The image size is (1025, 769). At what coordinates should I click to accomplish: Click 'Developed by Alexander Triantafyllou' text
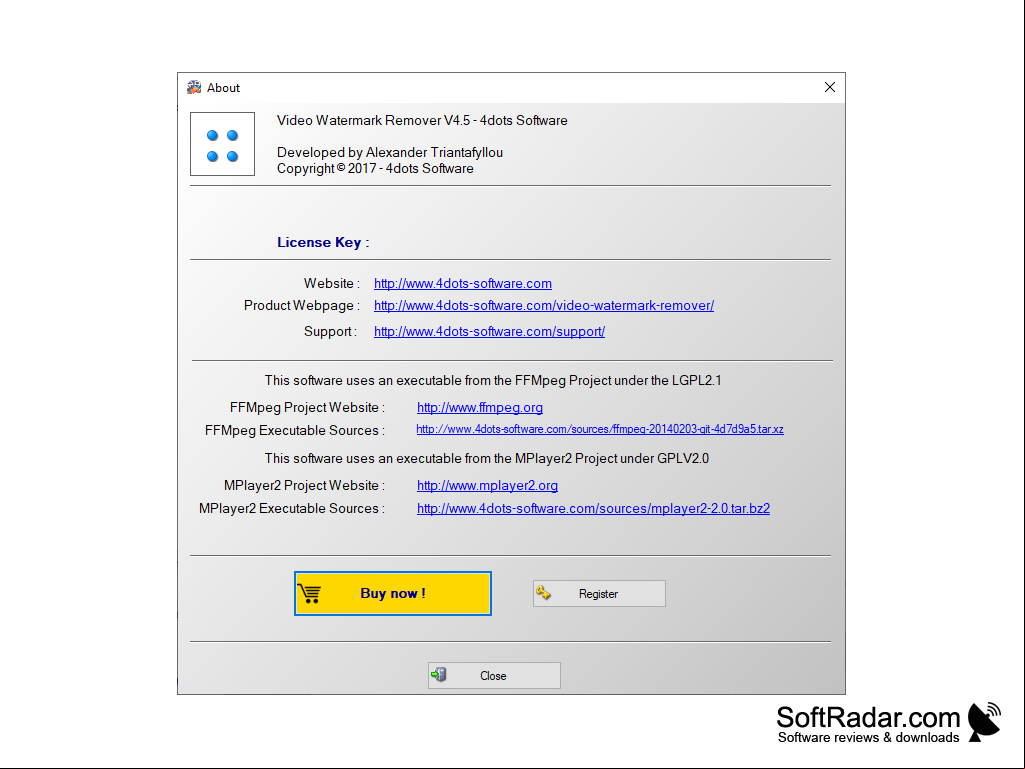tap(390, 152)
